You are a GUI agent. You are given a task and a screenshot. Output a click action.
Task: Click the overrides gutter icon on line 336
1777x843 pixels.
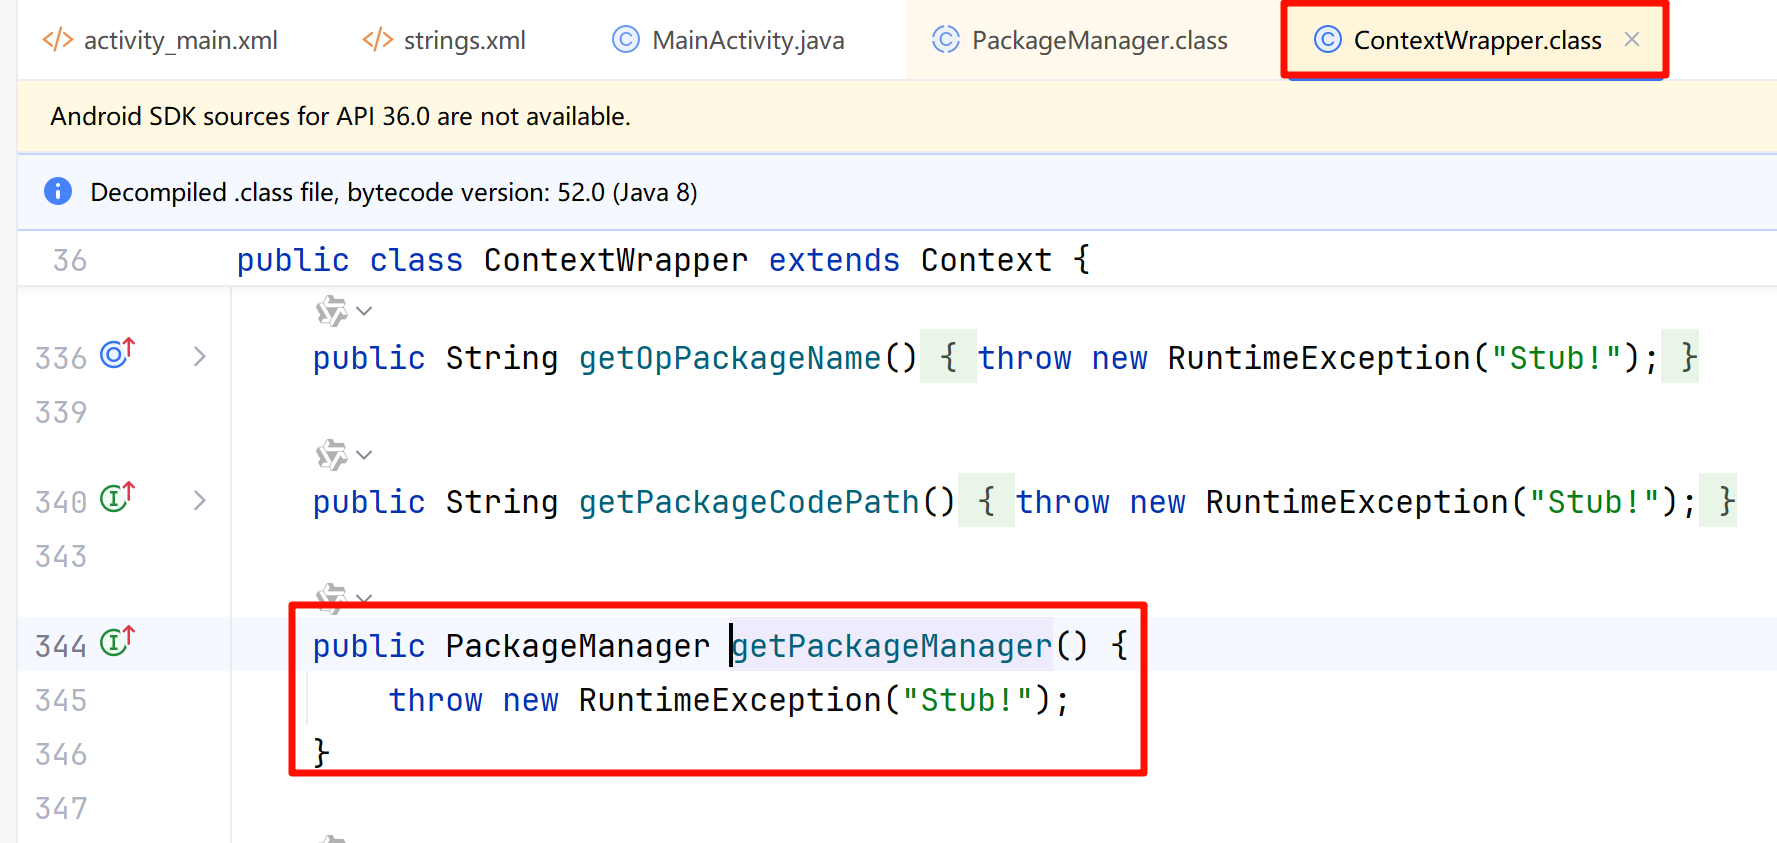[117, 354]
